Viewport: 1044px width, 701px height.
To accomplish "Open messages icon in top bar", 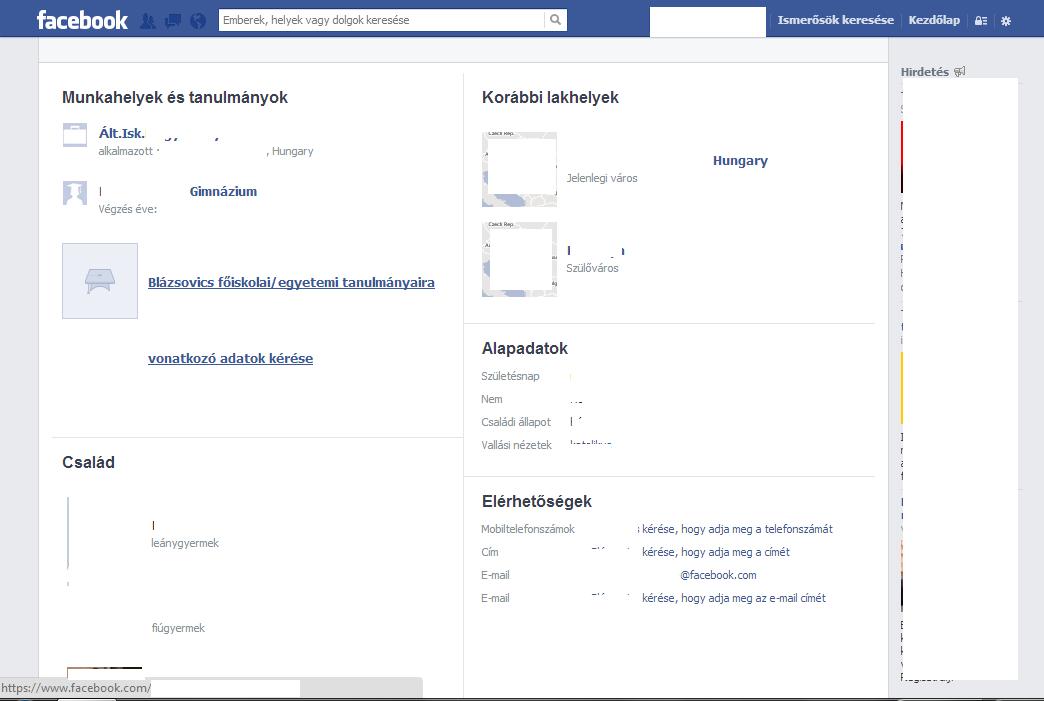I will [172, 21].
